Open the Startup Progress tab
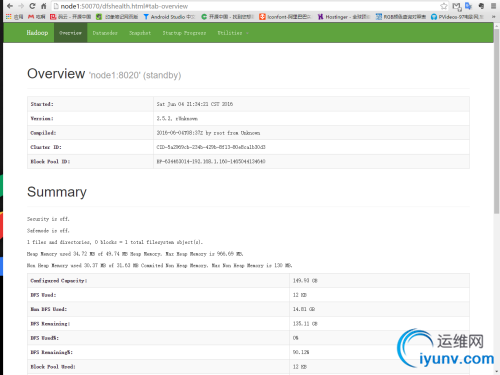Viewport: 500px width, 375px height. pos(184,33)
